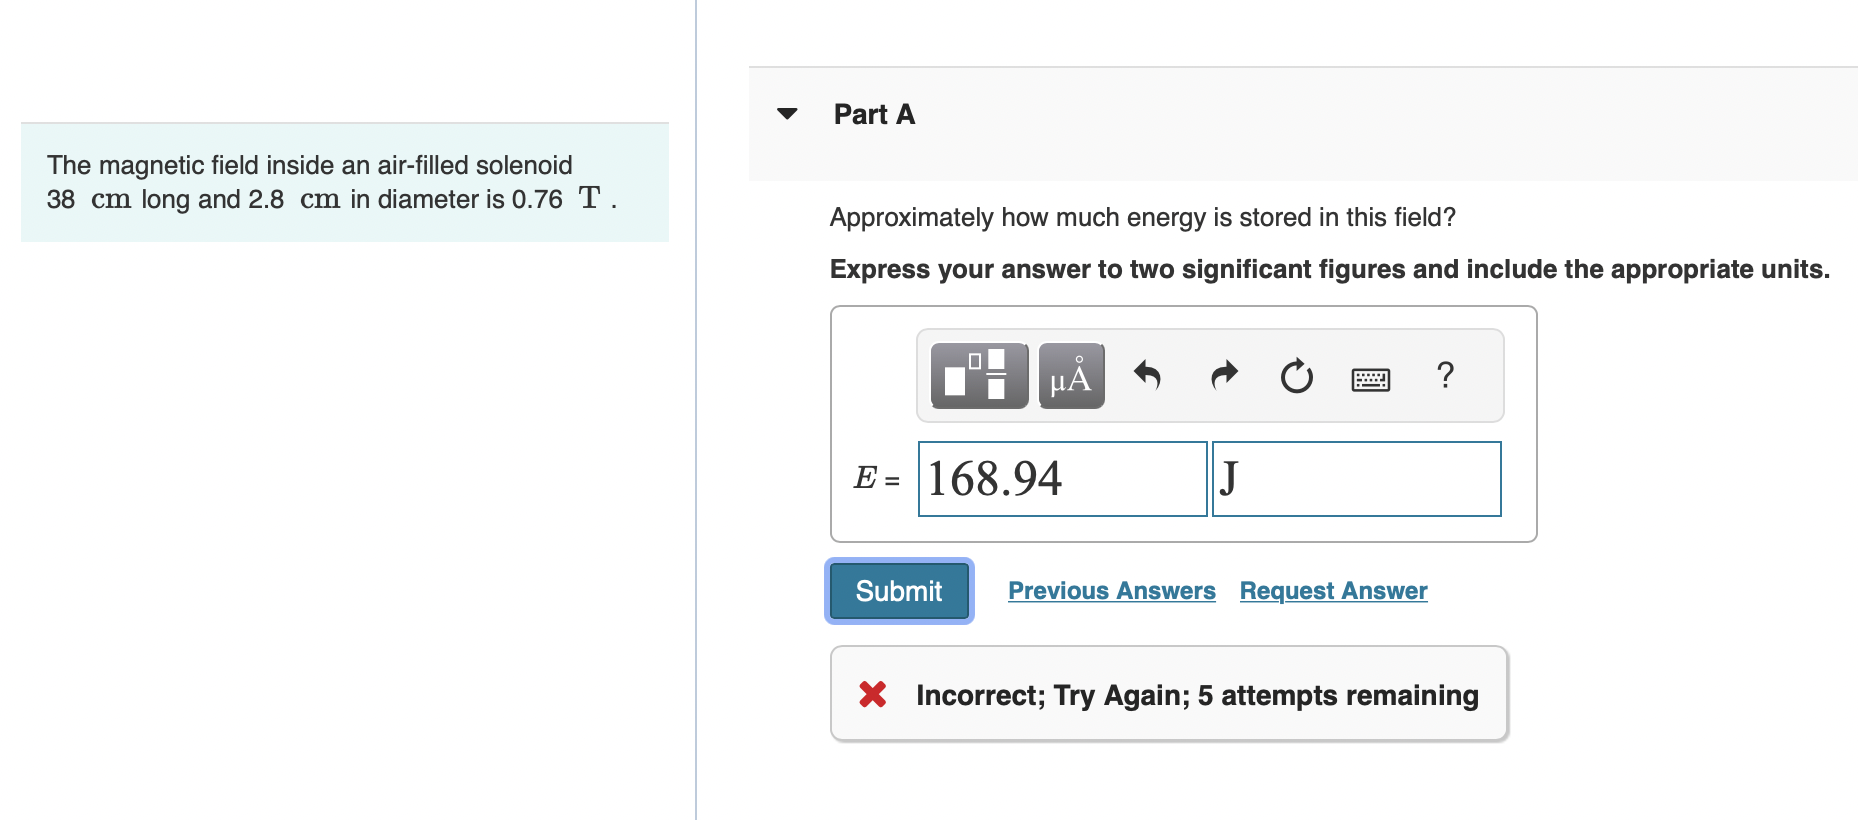Submit the answer 168.94 J
Image resolution: width=1858 pixels, height=820 pixels.
(897, 590)
